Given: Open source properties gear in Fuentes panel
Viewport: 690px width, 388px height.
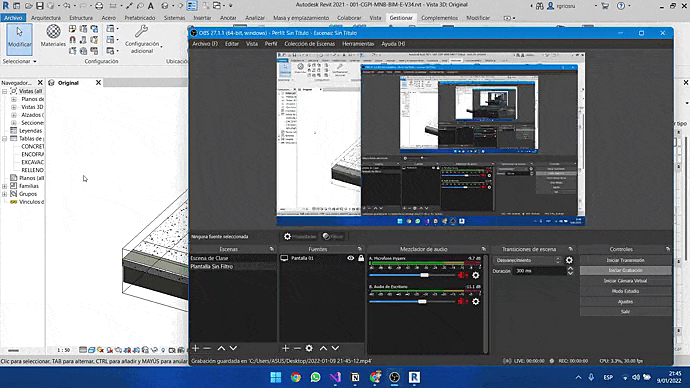Looking at the screenshot, I should click(309, 348).
